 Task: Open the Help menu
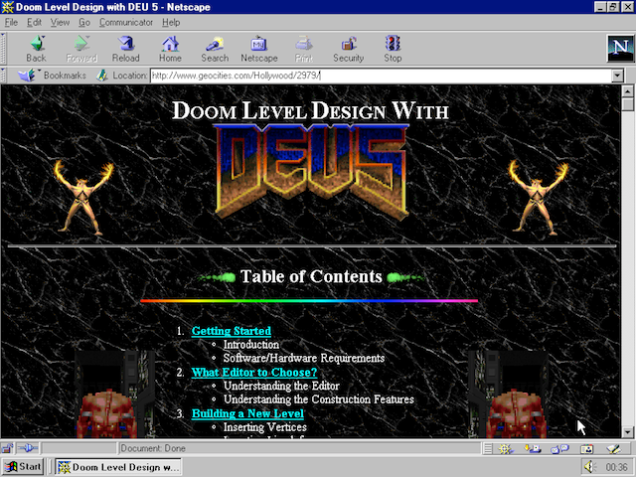[171, 22]
